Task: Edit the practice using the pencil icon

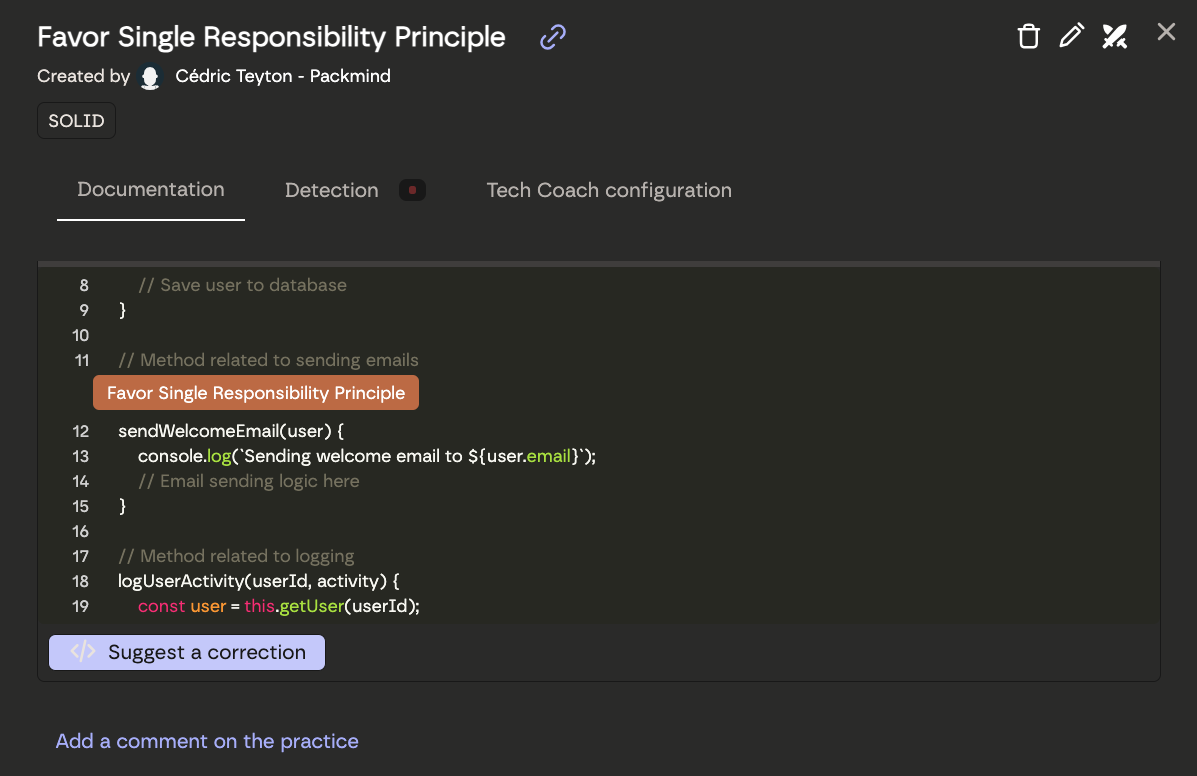Action: 1071,37
